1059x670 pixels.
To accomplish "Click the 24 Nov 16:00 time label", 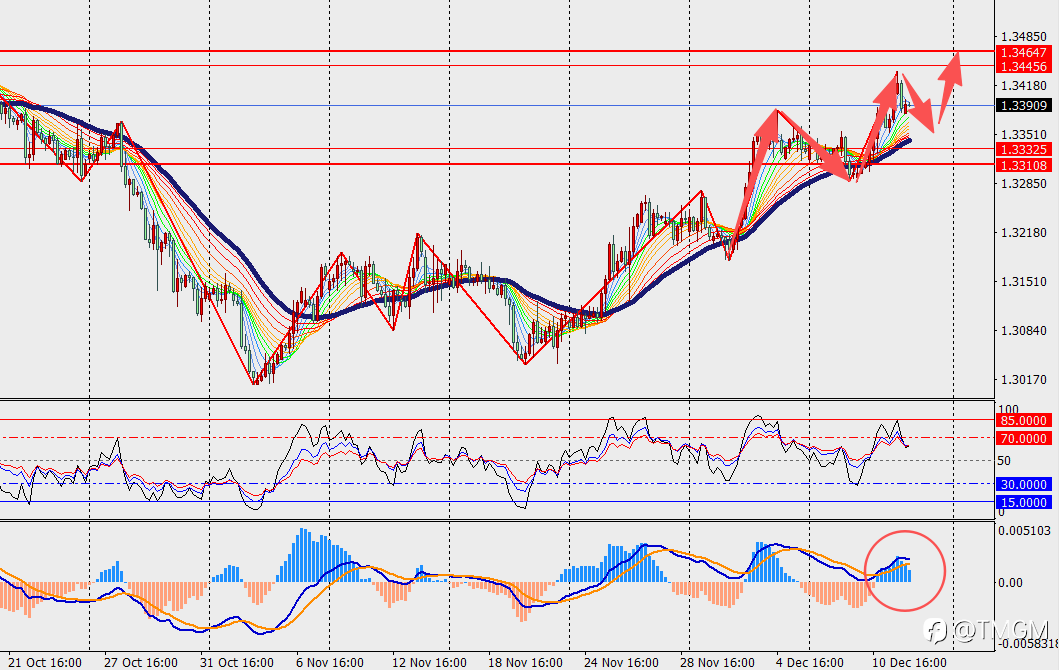I will click(x=621, y=662).
